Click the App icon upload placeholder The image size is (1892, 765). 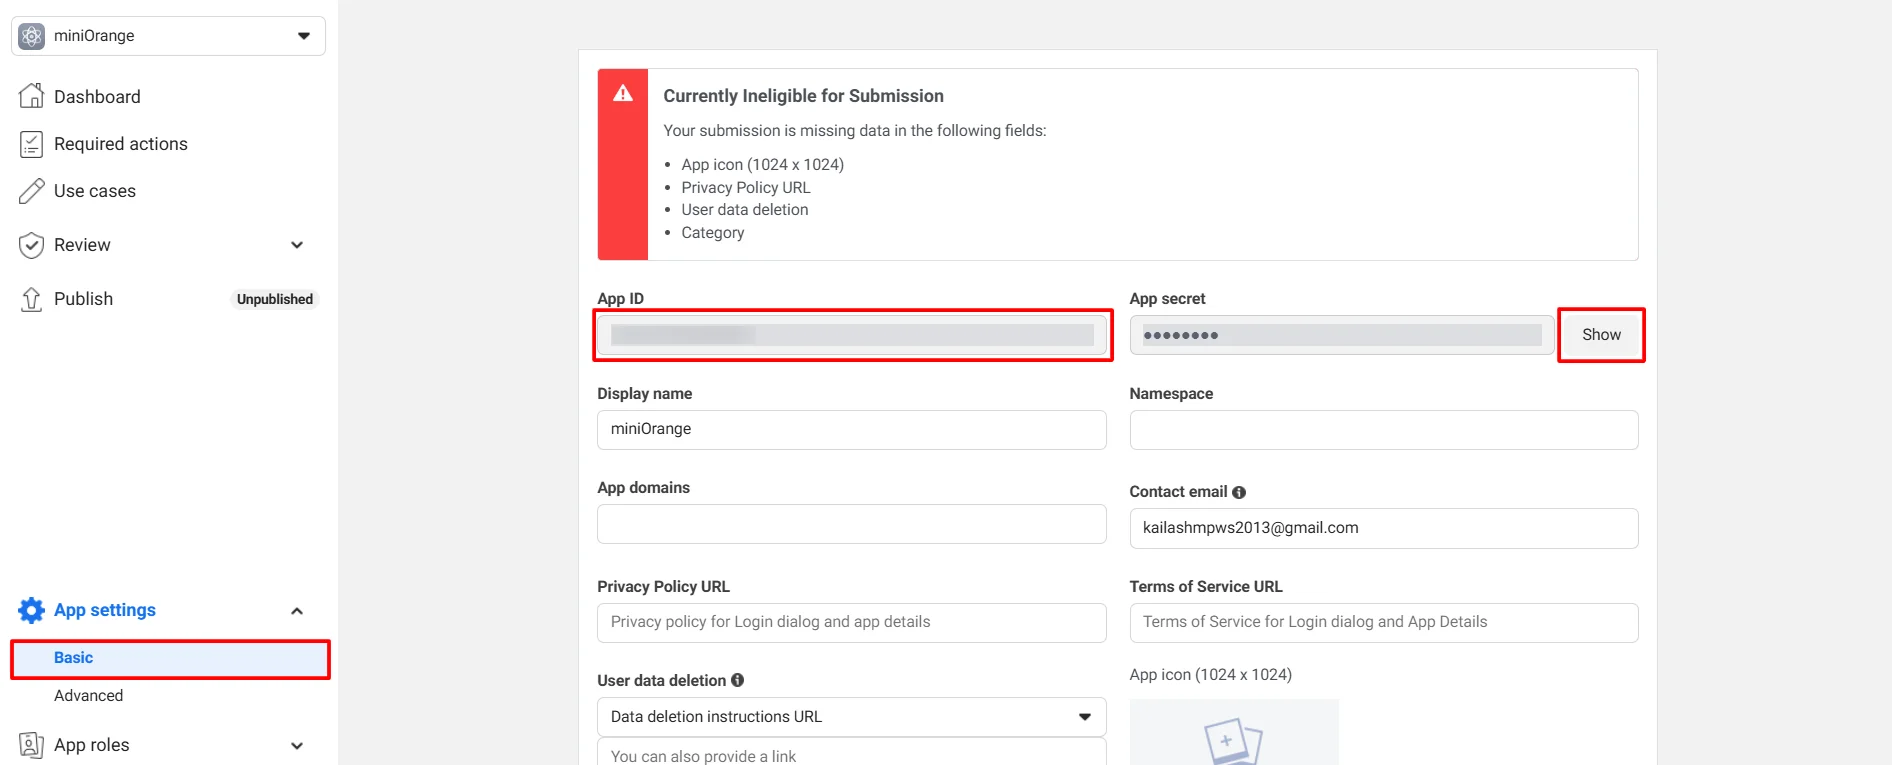pyautogui.click(x=1234, y=732)
